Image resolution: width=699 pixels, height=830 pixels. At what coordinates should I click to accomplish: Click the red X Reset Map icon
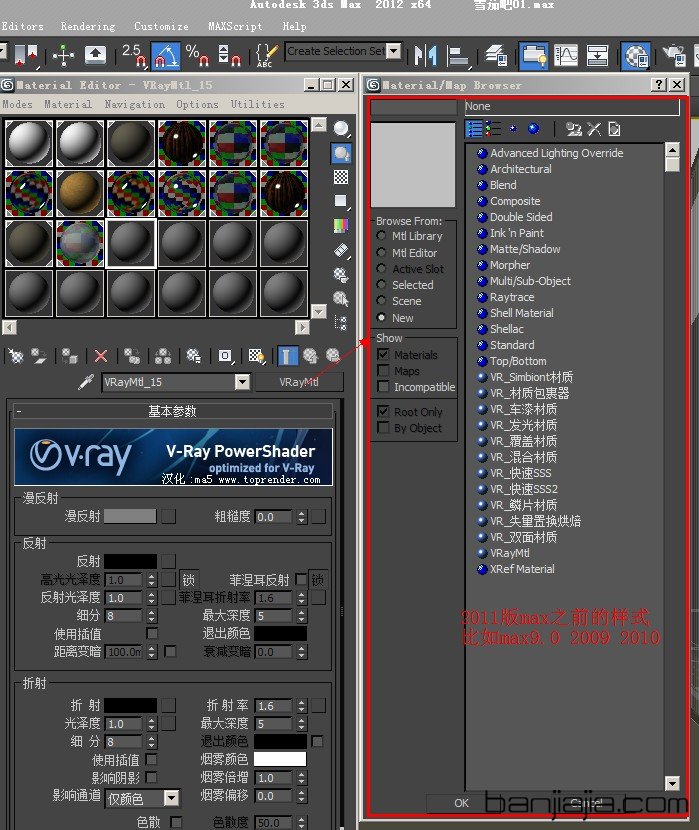coord(101,356)
